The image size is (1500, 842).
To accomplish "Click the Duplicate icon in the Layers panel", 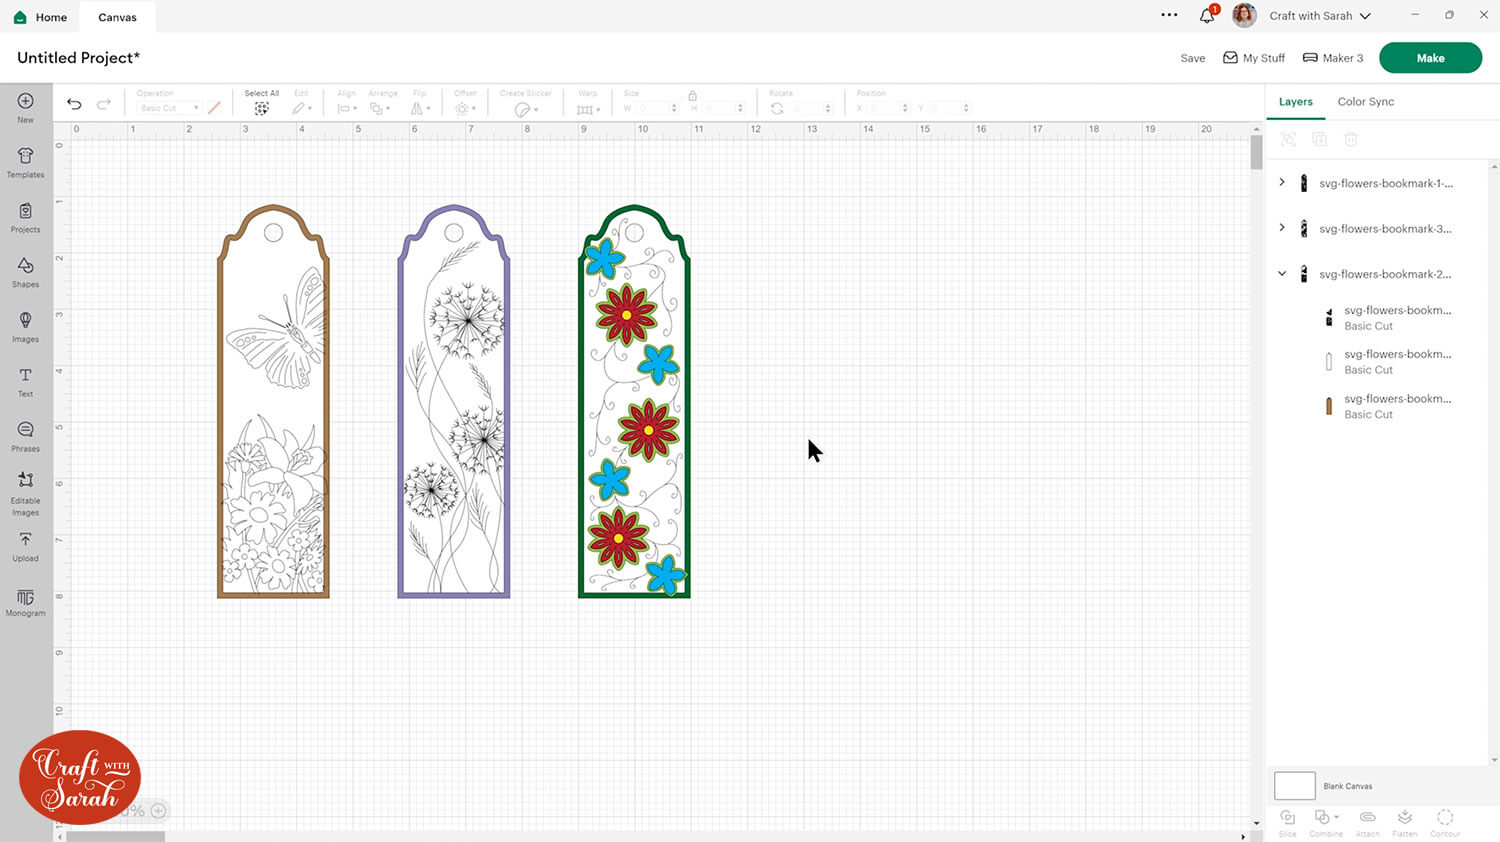I will (1319, 140).
